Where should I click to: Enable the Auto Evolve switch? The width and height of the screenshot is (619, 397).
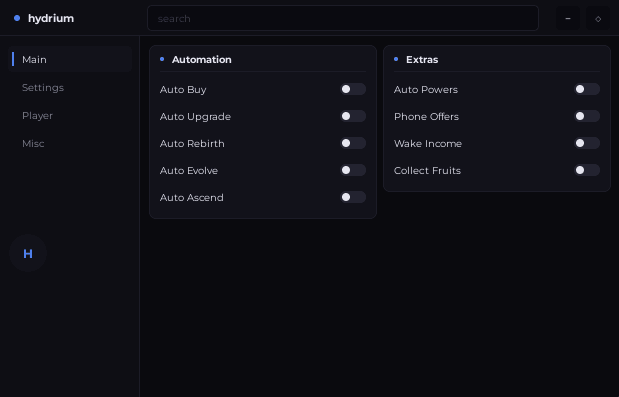tap(353, 170)
